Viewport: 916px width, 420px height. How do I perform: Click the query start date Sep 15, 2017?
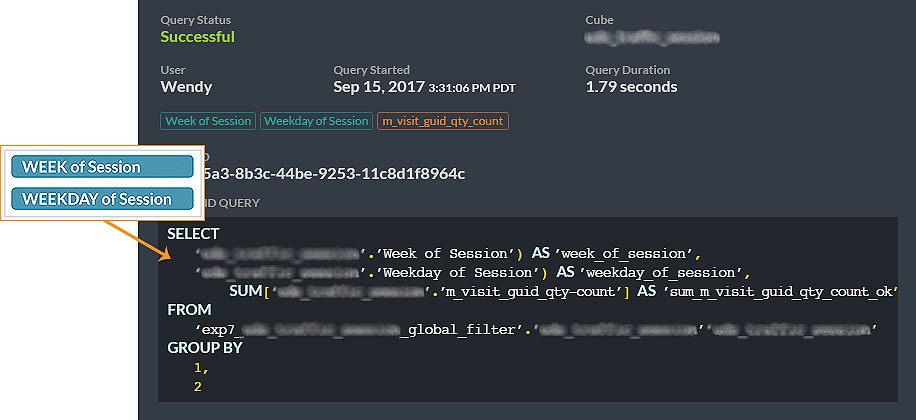pyautogui.click(x=379, y=87)
